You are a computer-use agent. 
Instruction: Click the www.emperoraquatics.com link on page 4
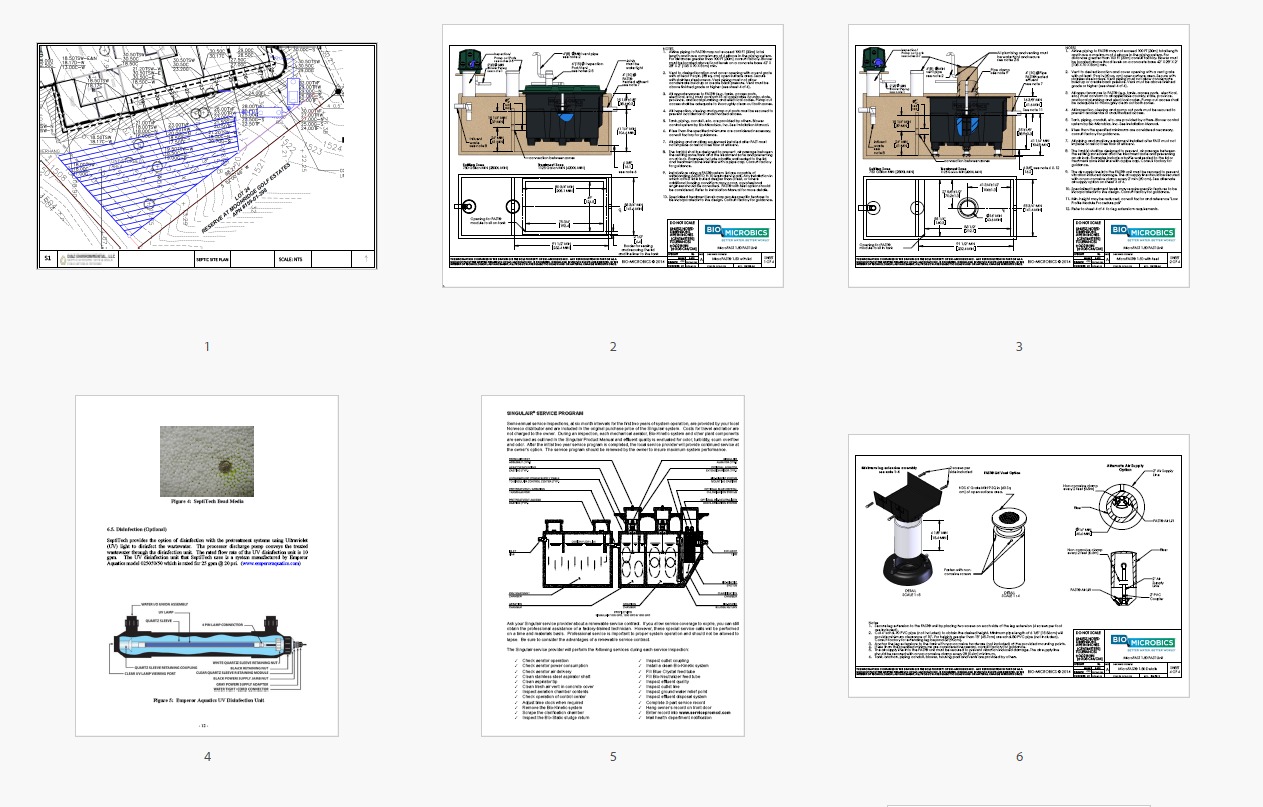pos(272,564)
